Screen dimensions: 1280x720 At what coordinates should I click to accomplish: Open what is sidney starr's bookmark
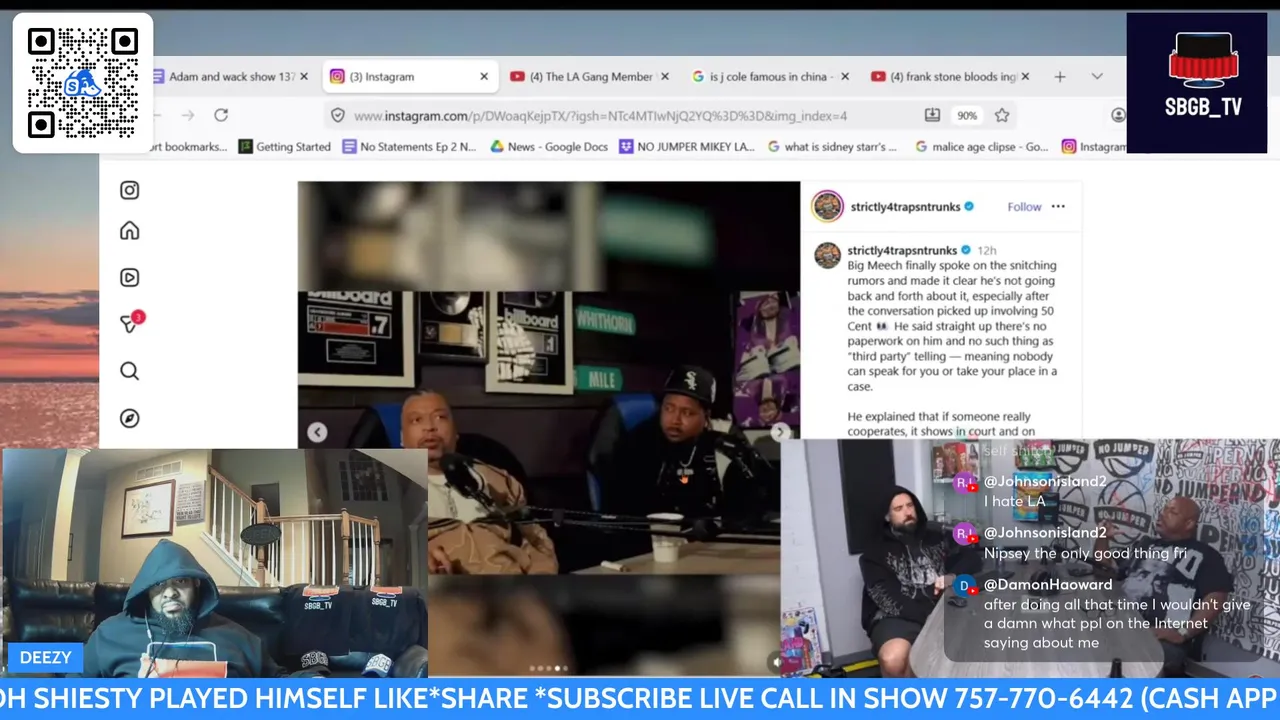click(x=832, y=146)
